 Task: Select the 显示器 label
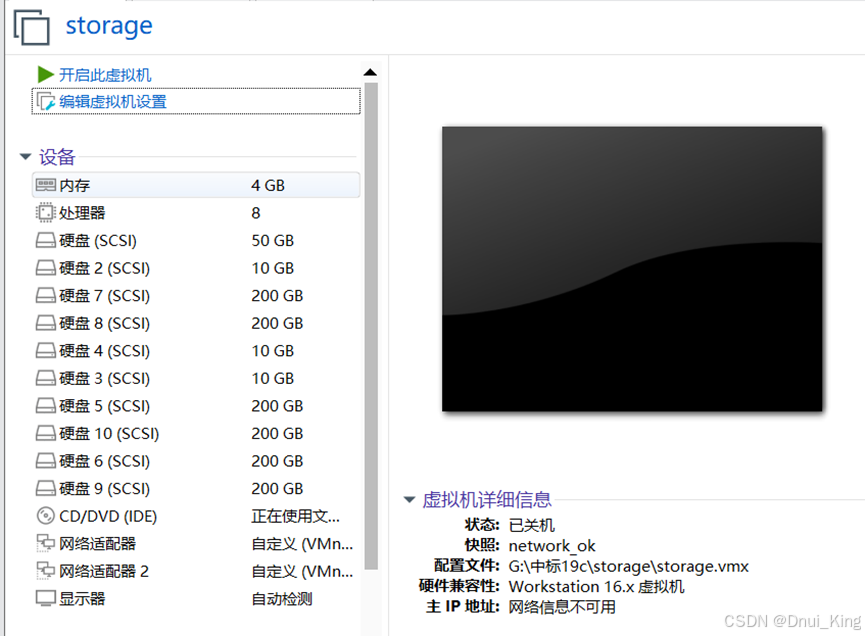pos(82,599)
